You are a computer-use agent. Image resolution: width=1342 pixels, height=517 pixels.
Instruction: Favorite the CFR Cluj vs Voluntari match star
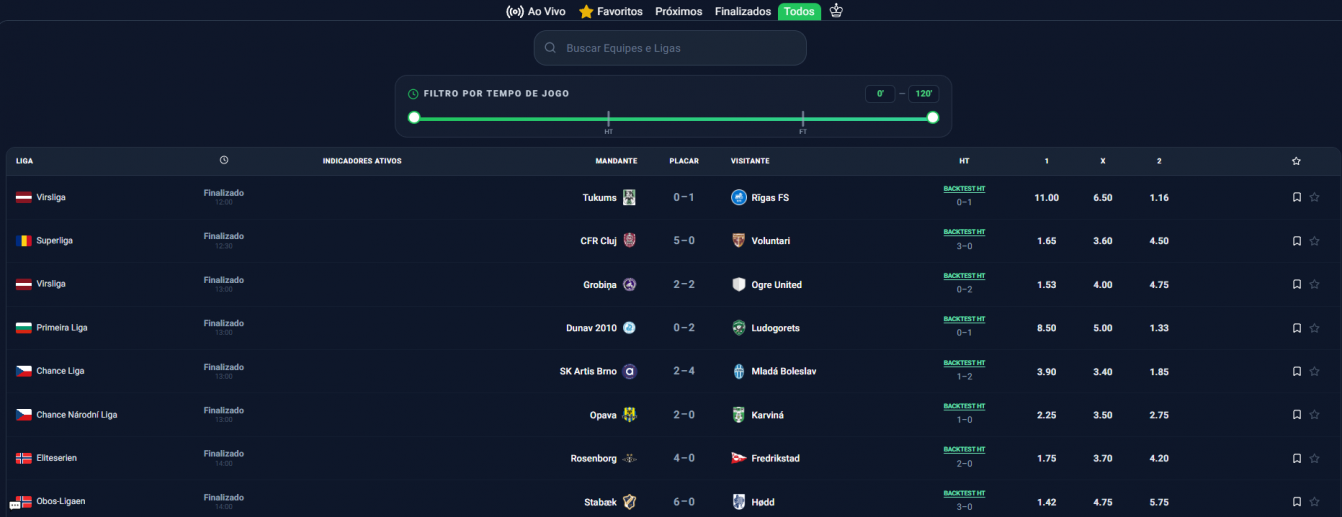pyautogui.click(x=1314, y=241)
